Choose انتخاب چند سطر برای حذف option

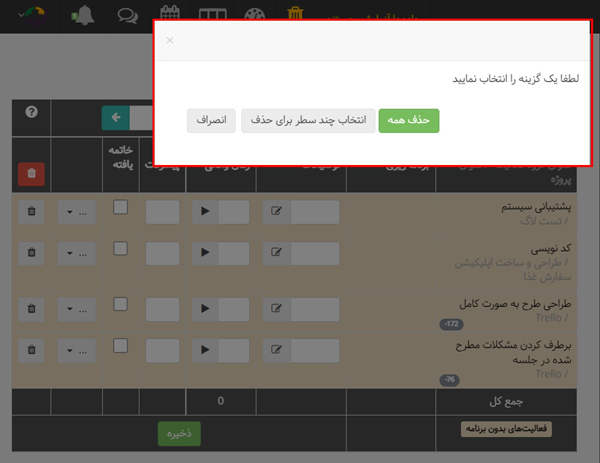point(308,121)
